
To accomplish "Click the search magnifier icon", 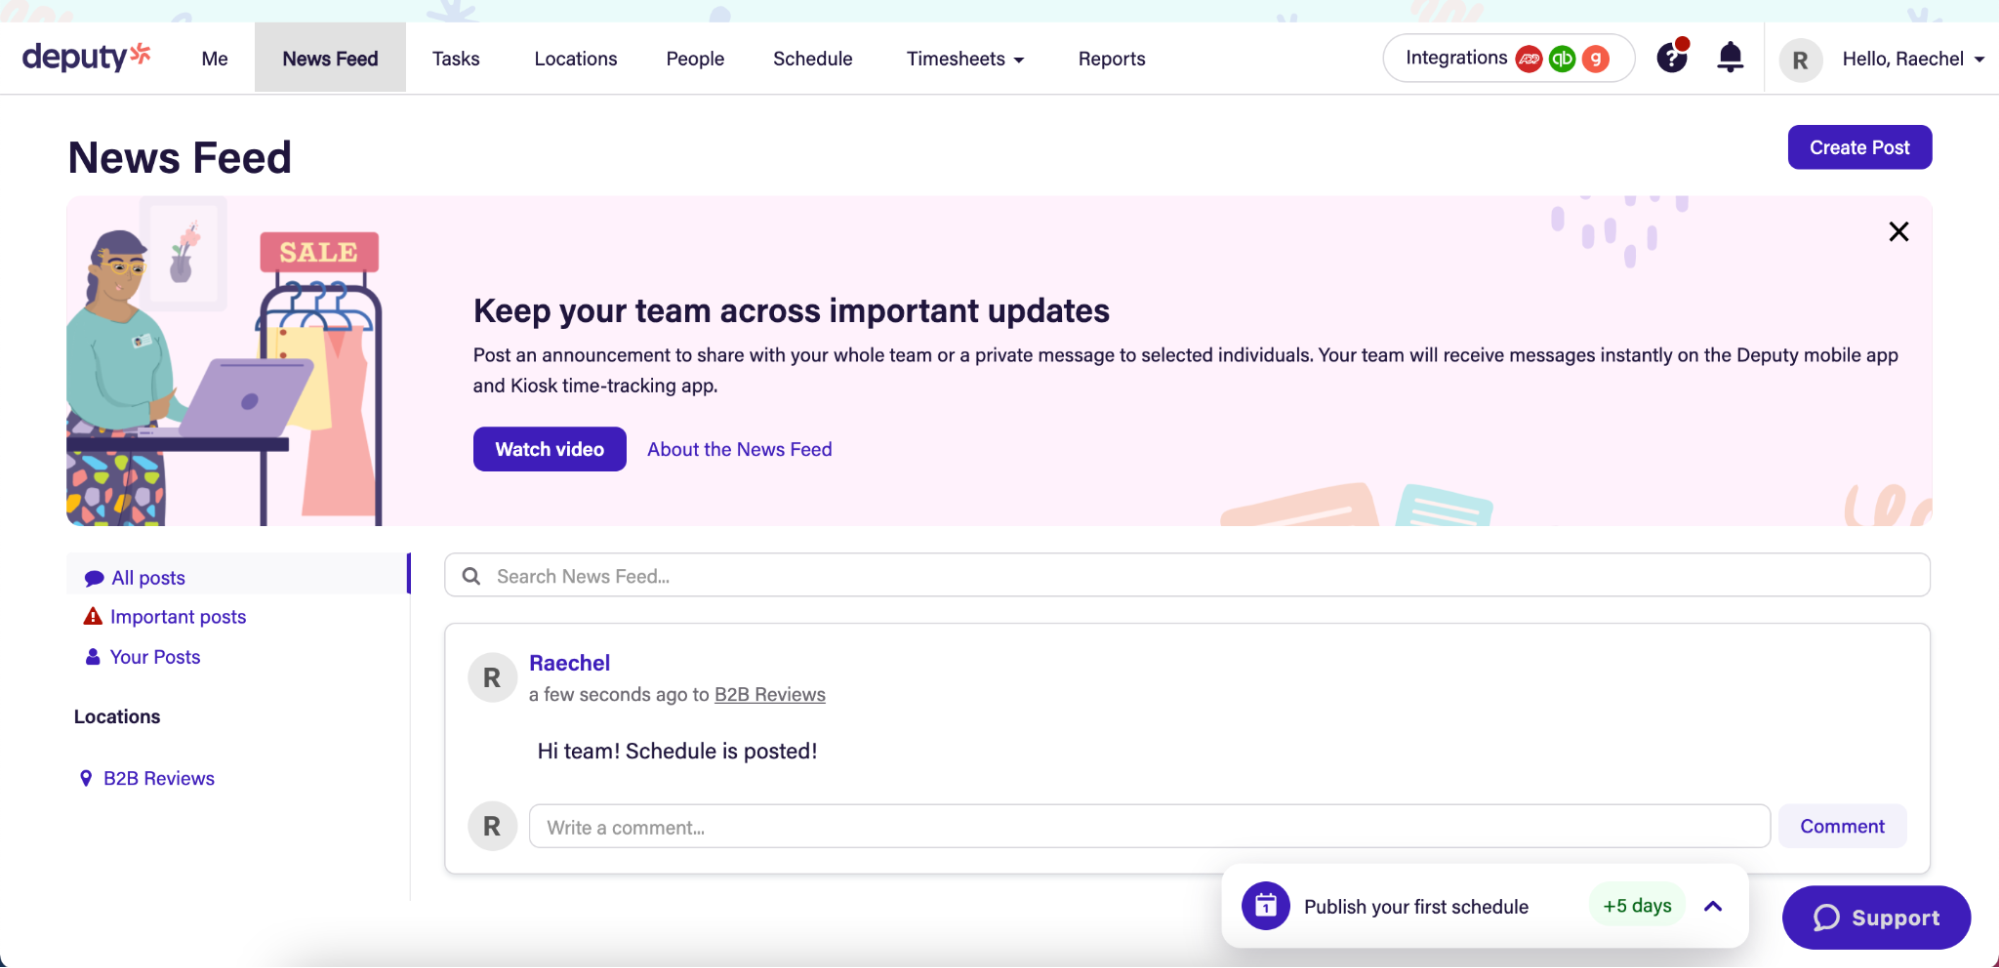I will coord(471,576).
